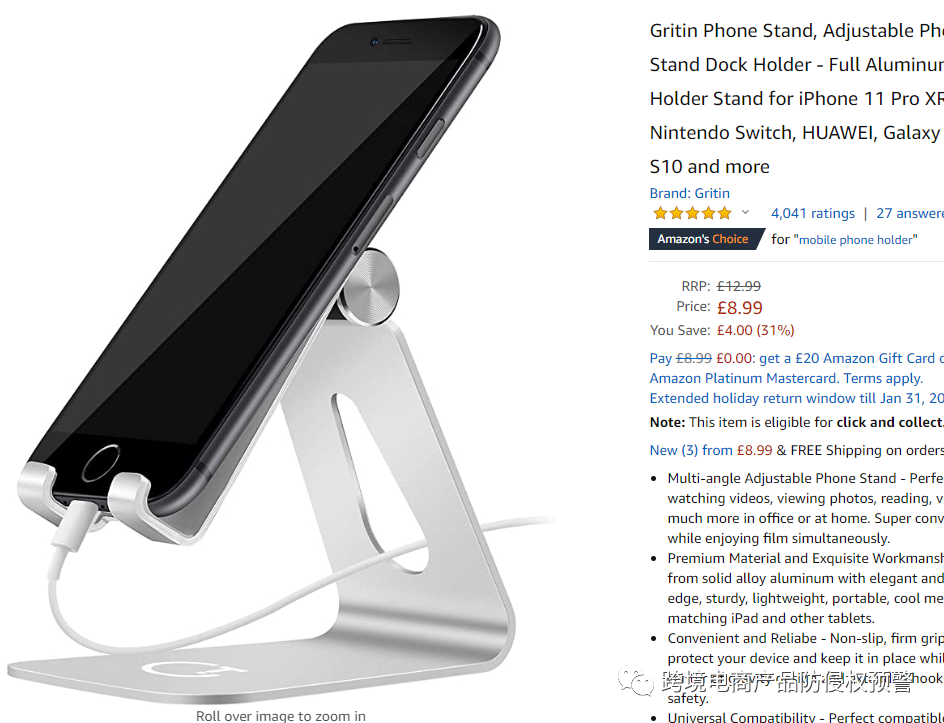Open the 27 answered questions link
The image size is (944, 723).
(910, 213)
